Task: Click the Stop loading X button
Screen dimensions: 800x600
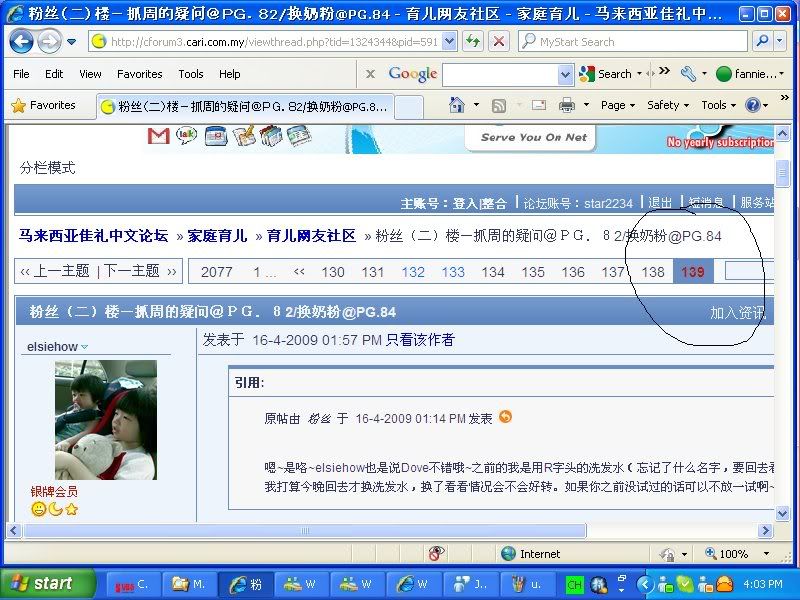Action: [x=498, y=41]
